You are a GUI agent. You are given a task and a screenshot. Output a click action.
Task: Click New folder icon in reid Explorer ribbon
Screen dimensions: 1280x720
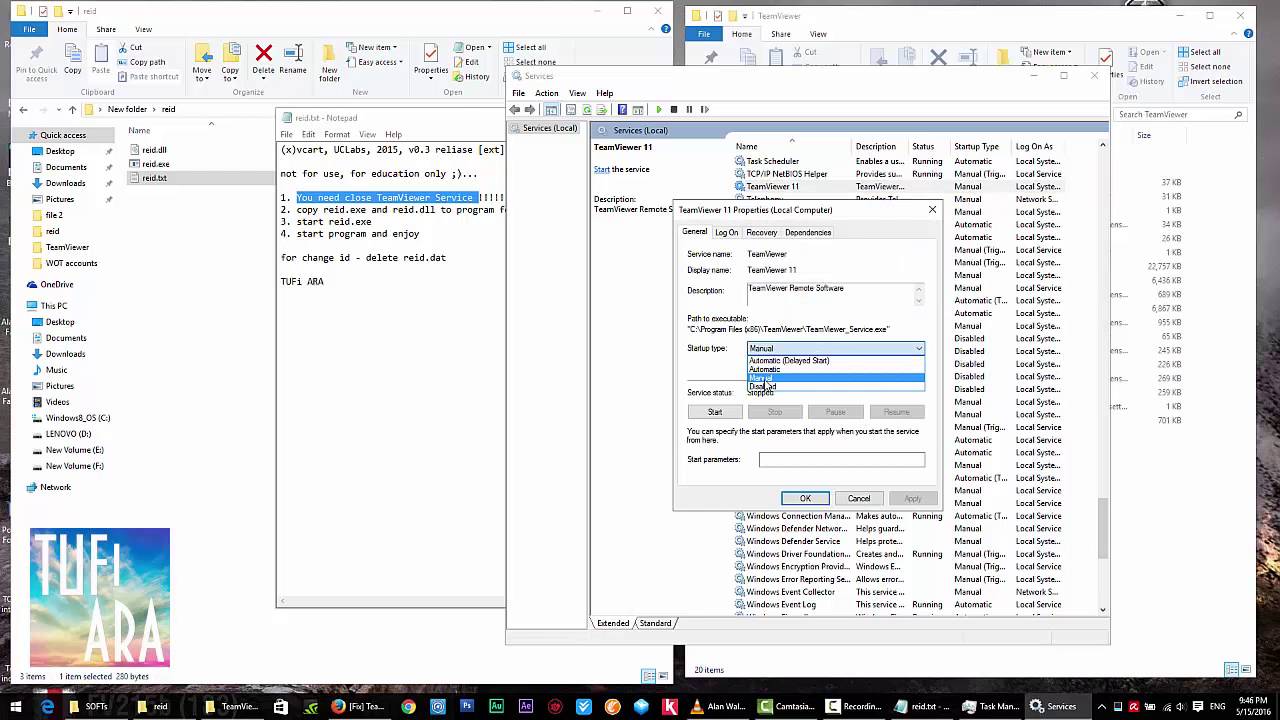click(329, 53)
